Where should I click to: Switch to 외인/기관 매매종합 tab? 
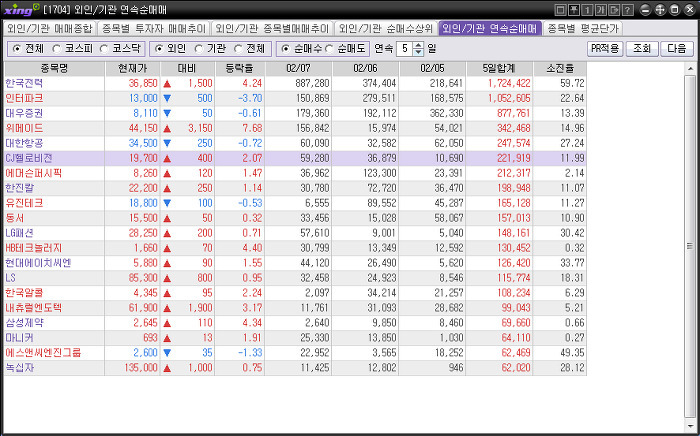coord(50,29)
